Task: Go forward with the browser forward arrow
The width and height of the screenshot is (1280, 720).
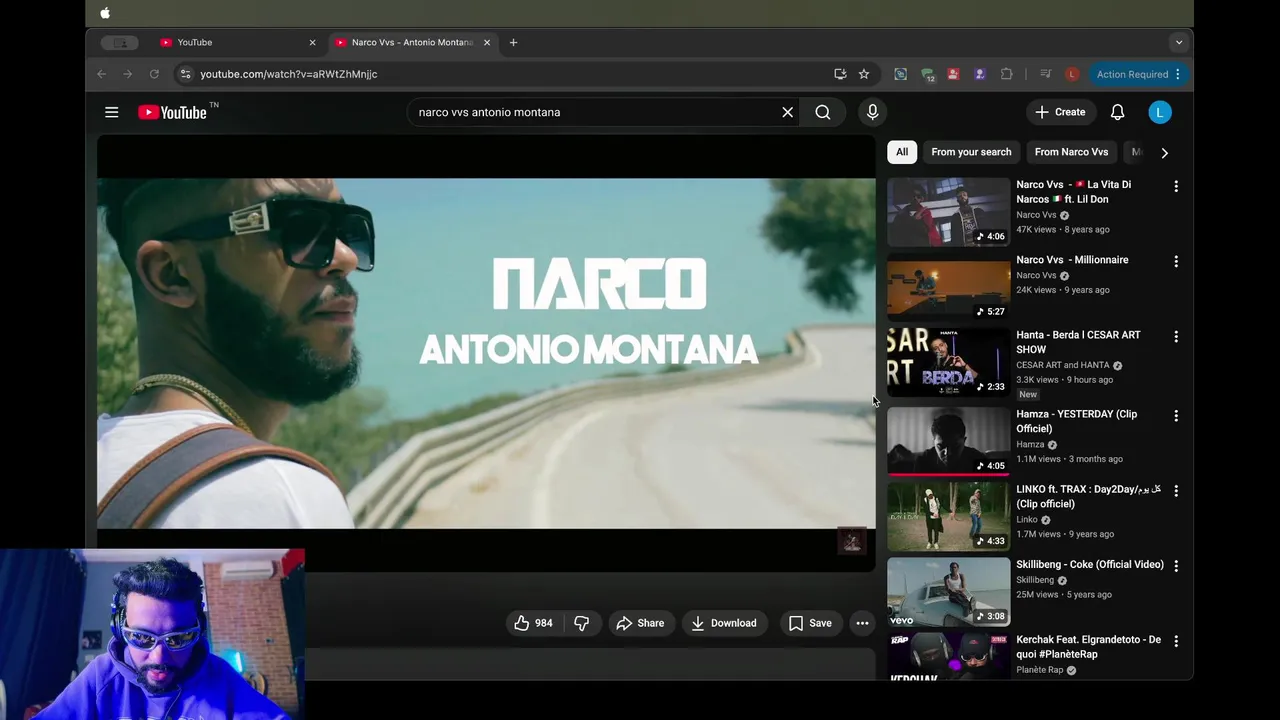Action: (x=128, y=74)
